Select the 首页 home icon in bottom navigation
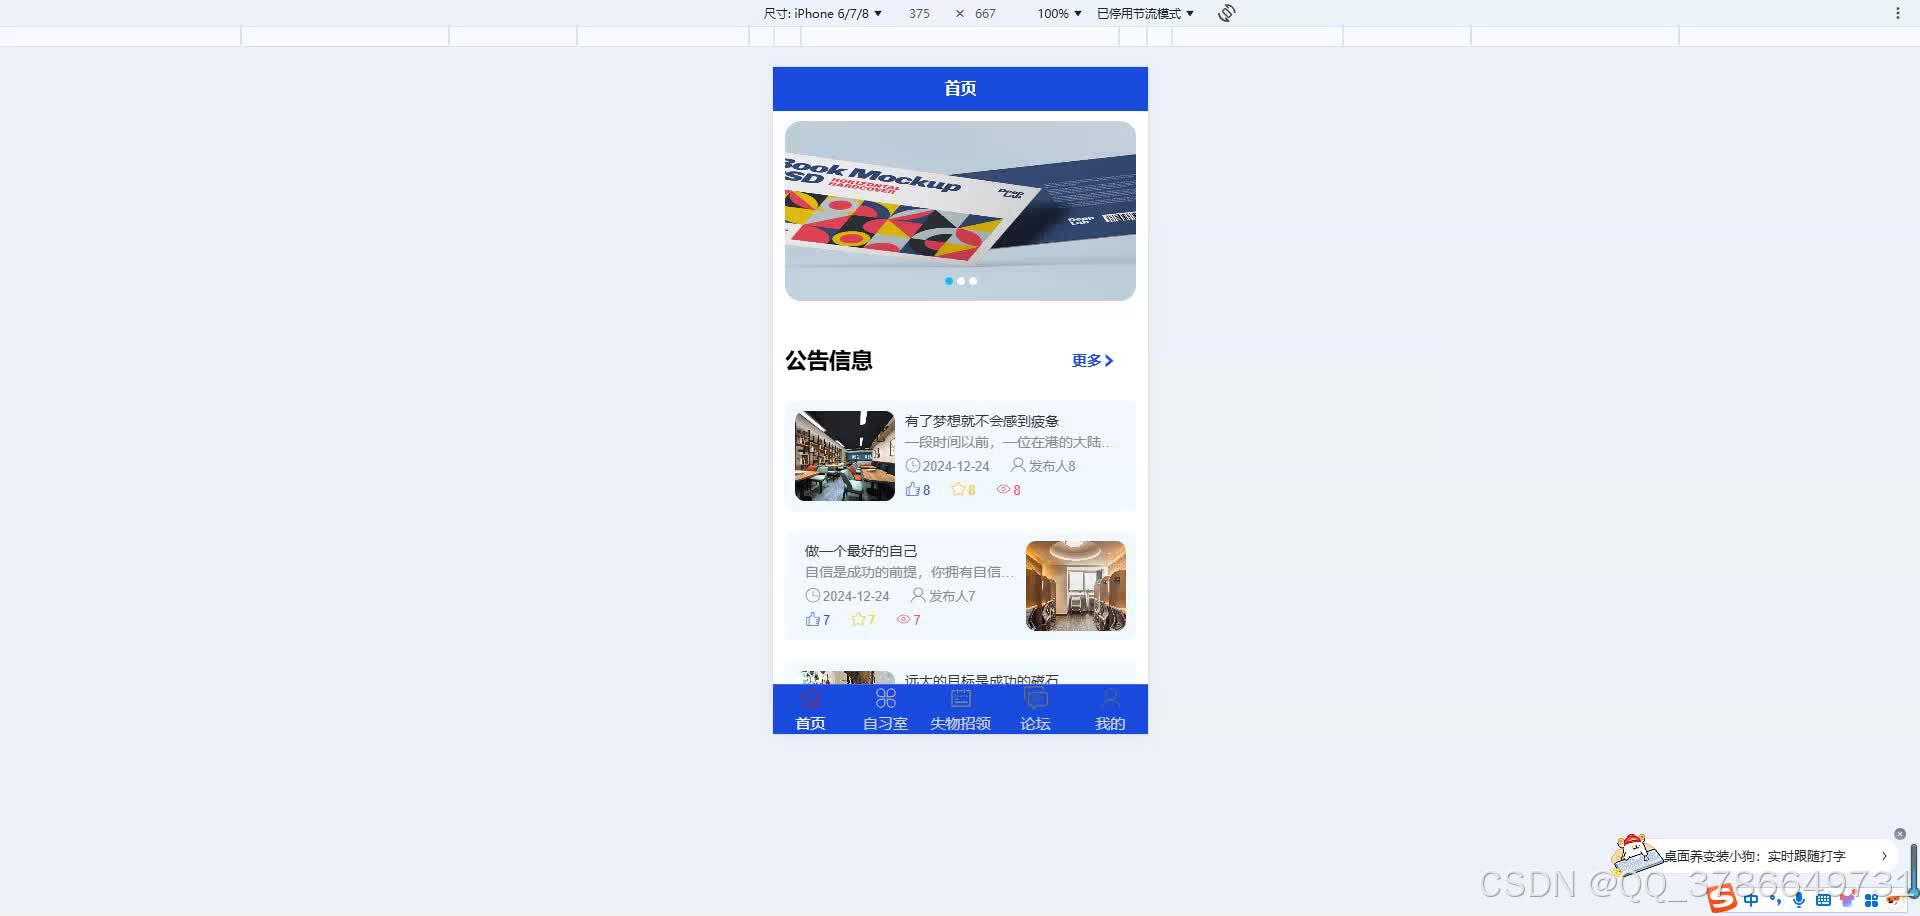1920x916 pixels. (810, 698)
